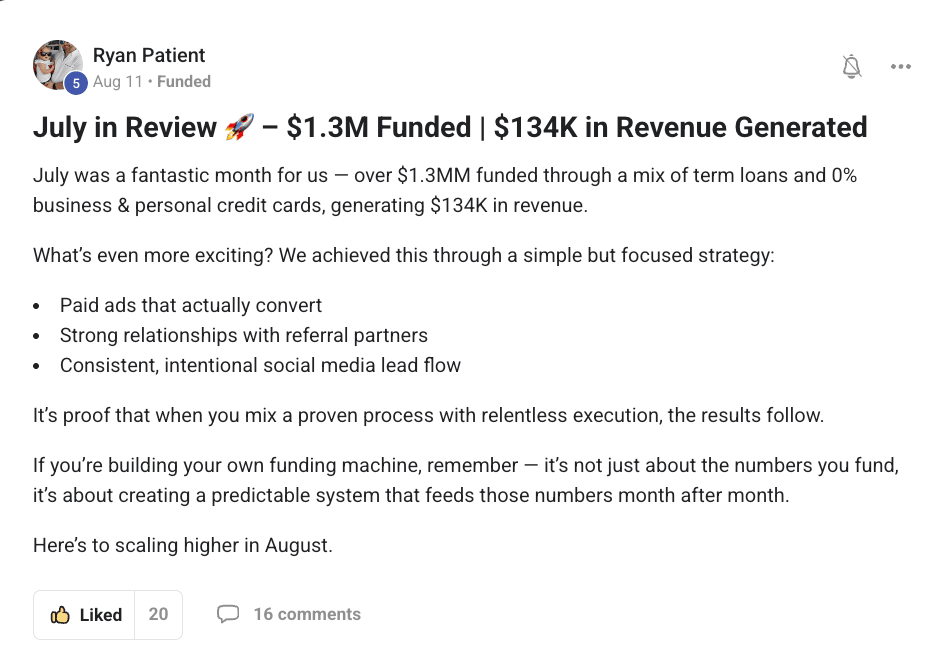Toggle the post notification bell icon
This screenshot has height=650, width=943.
[852, 67]
